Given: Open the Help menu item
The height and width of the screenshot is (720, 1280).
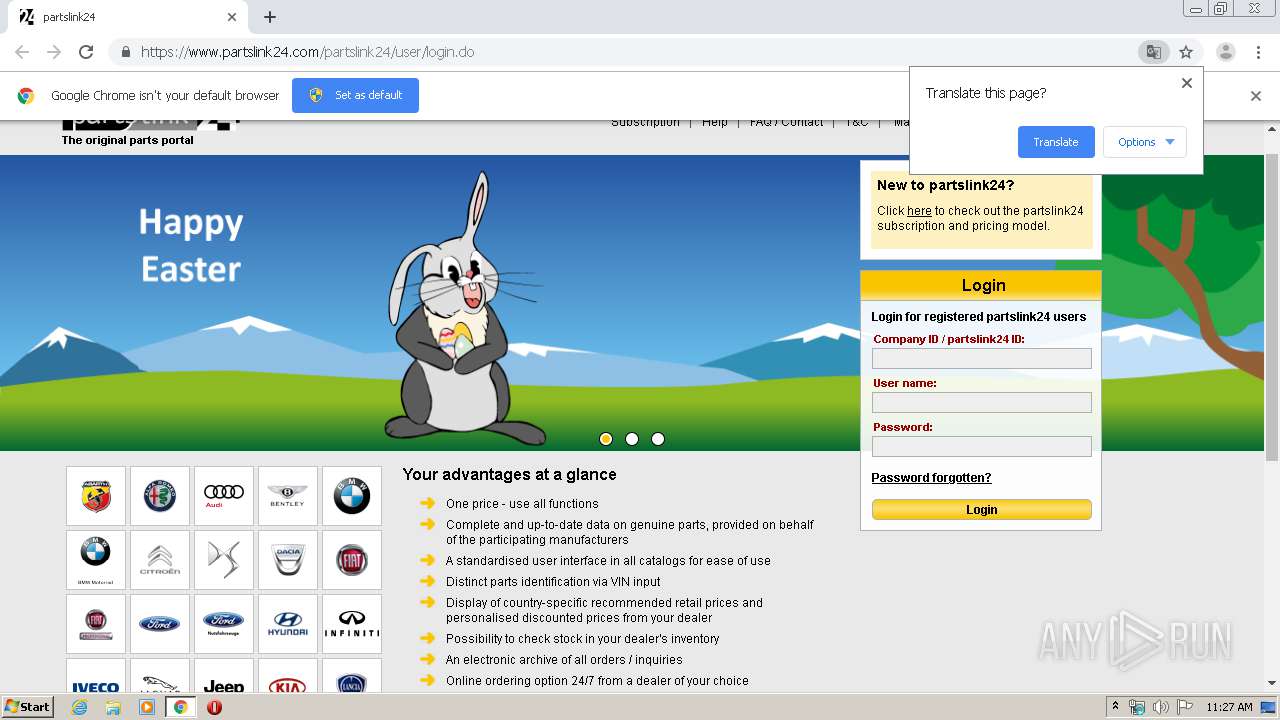Looking at the screenshot, I should click(x=715, y=122).
